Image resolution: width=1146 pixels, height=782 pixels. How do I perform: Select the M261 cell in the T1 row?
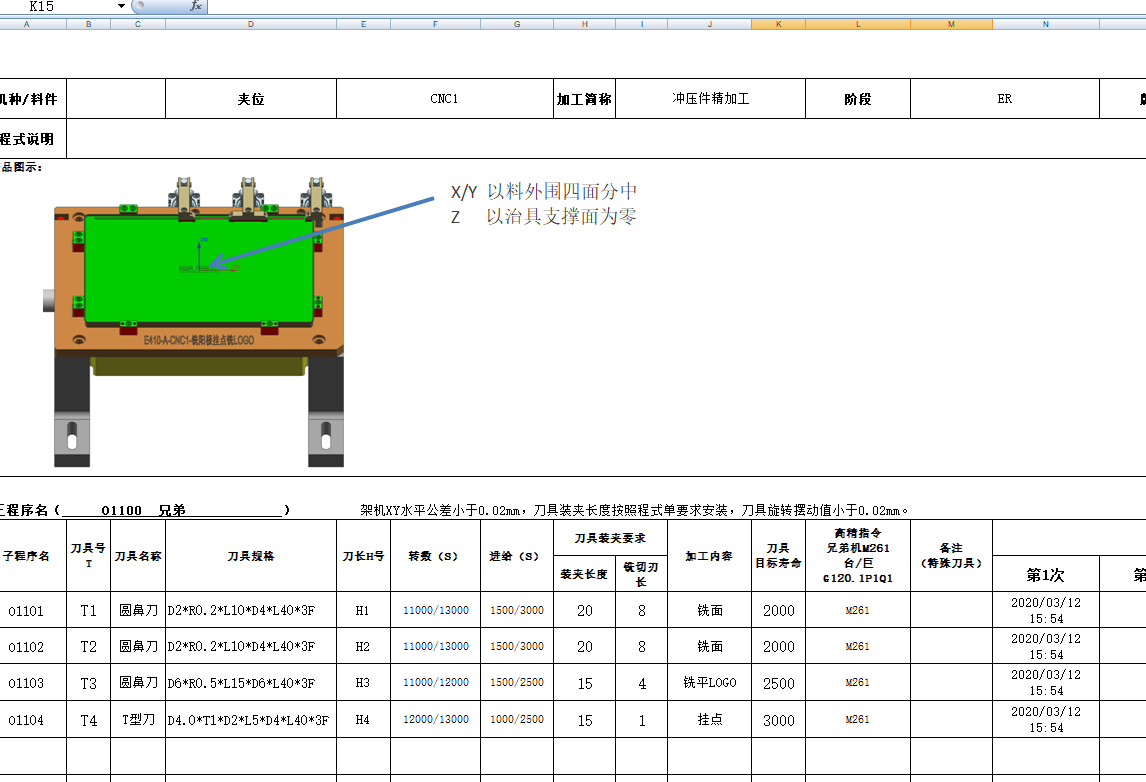pyautogui.click(x=856, y=609)
